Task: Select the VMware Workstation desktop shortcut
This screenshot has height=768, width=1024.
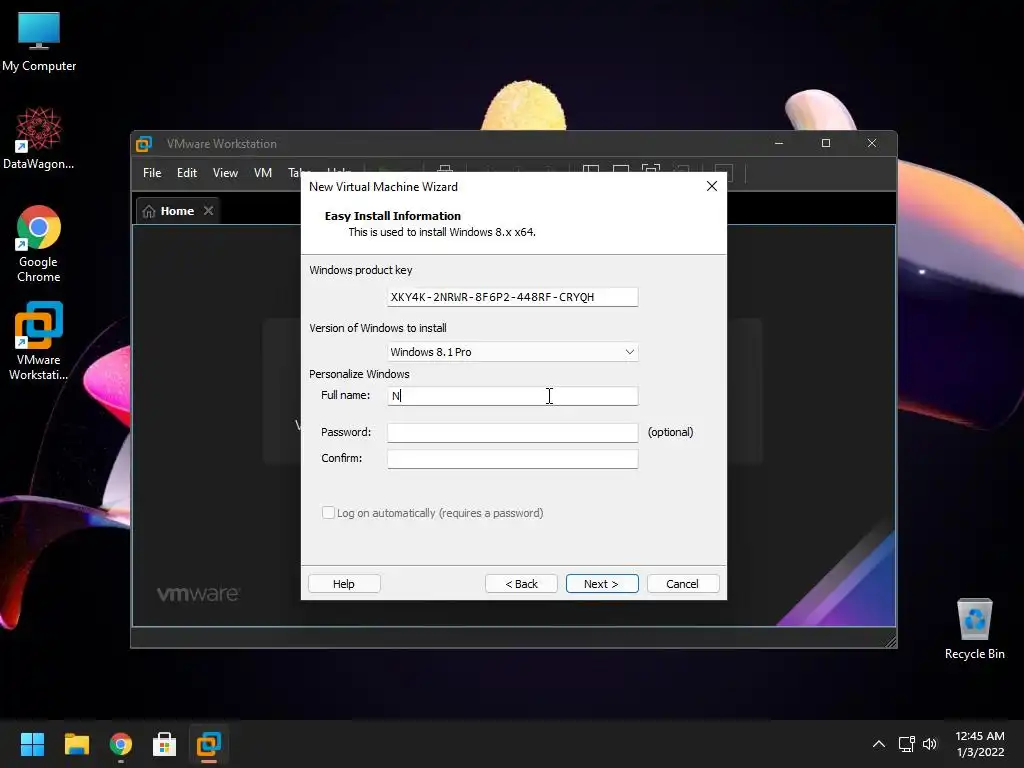Action: click(x=39, y=340)
